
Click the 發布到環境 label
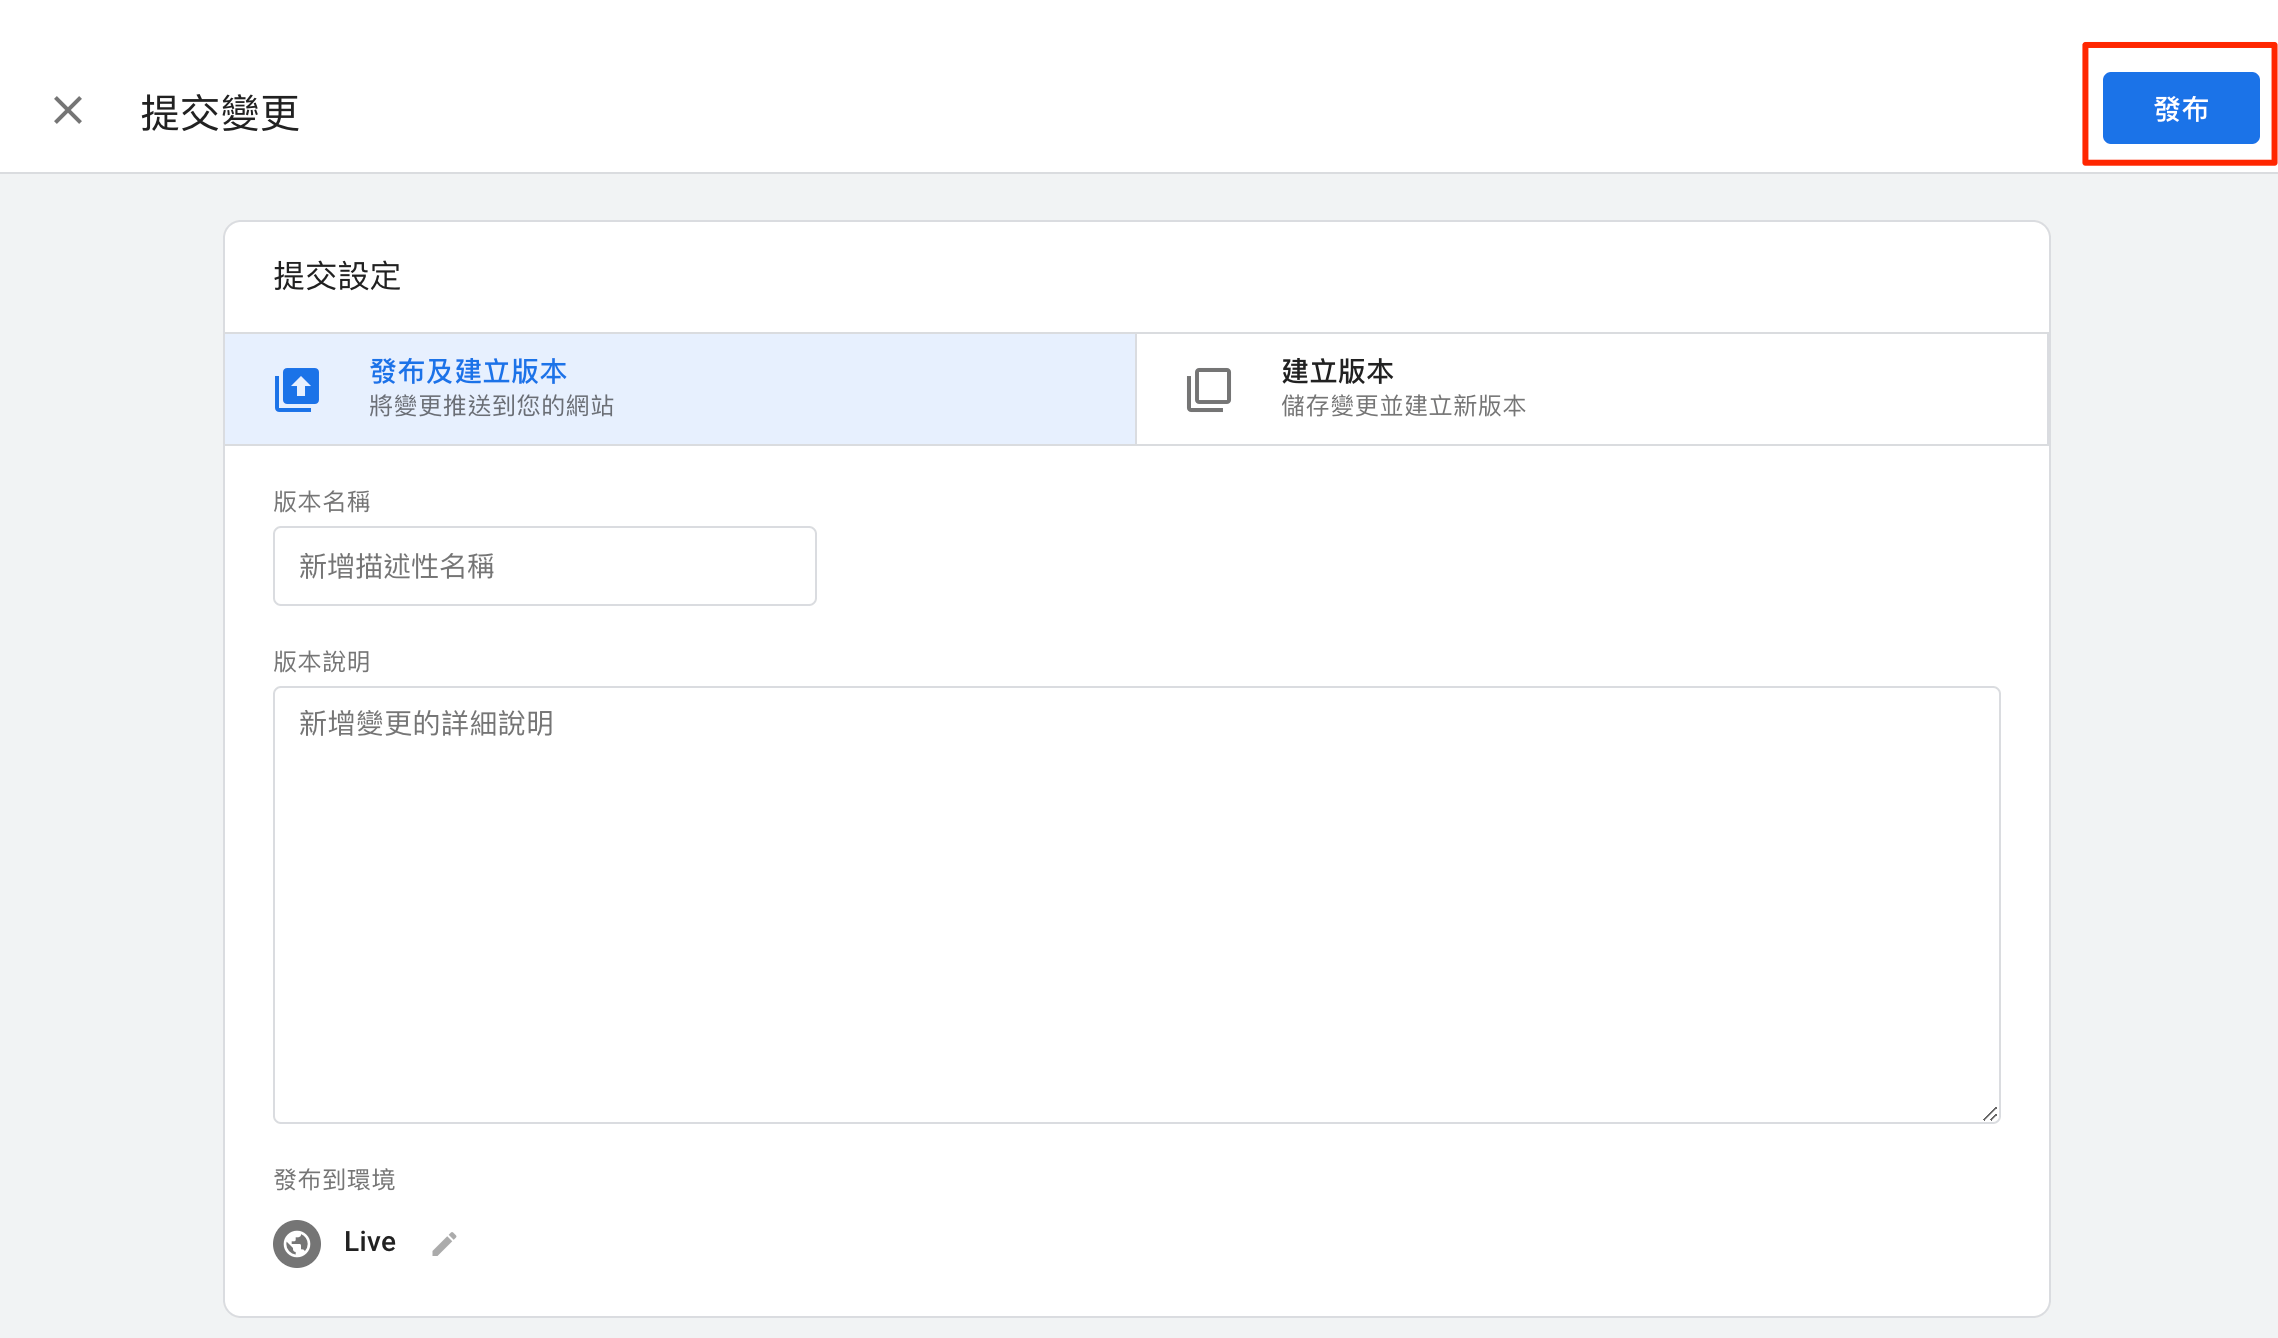point(334,1179)
